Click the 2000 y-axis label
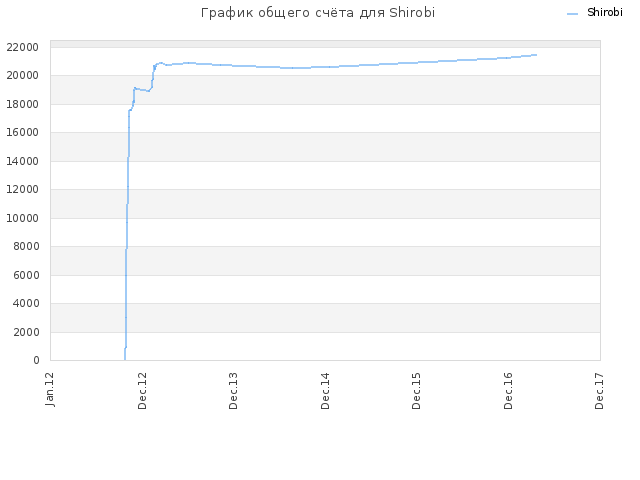 (26, 332)
